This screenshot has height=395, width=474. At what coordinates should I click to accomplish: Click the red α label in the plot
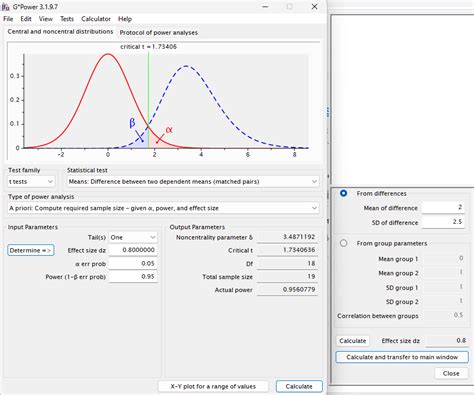tap(169, 130)
